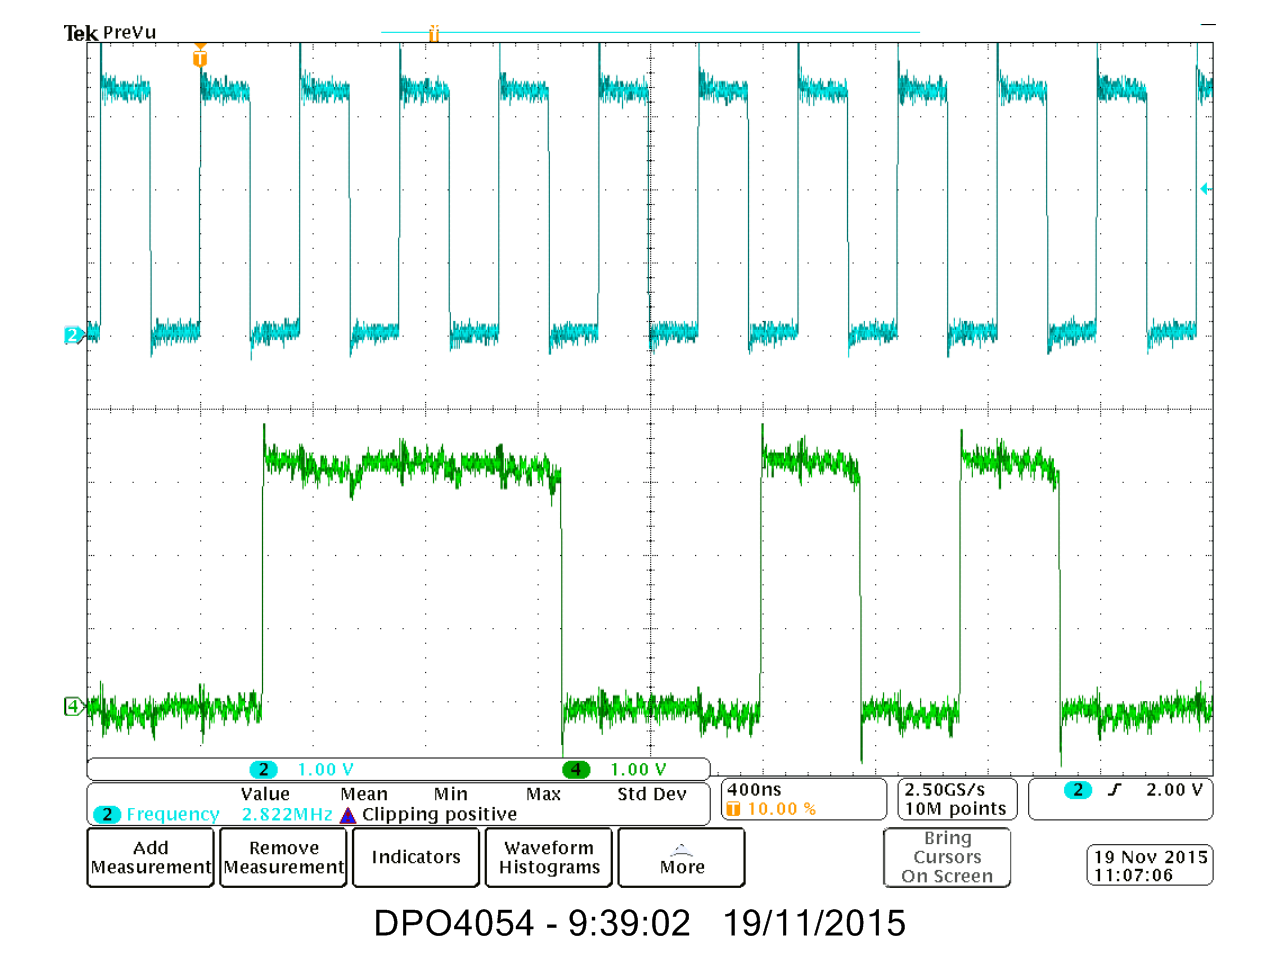Click the cyan trigger level arrow on right edge
The width and height of the screenshot is (1280, 960).
pos(1204,187)
